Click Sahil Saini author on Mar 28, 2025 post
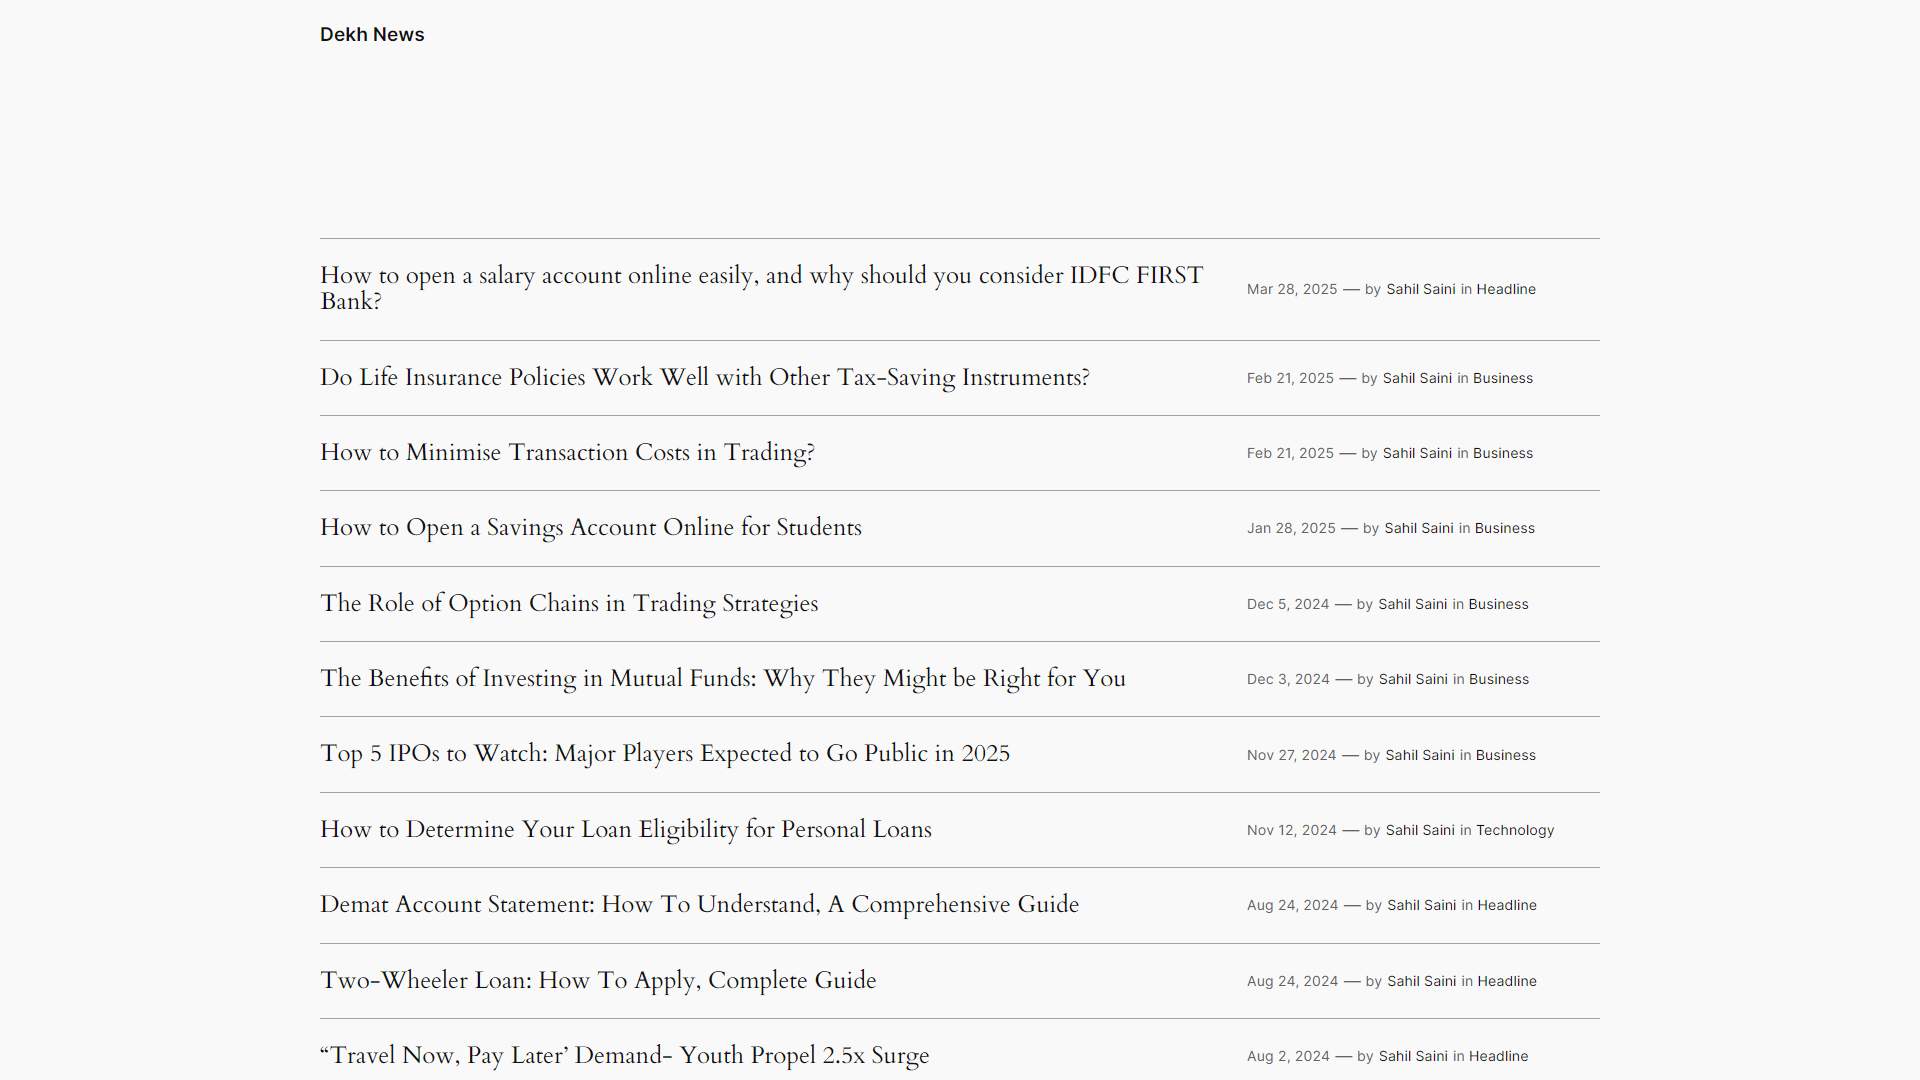Screen dimensions: 1920x1080 click(1420, 290)
